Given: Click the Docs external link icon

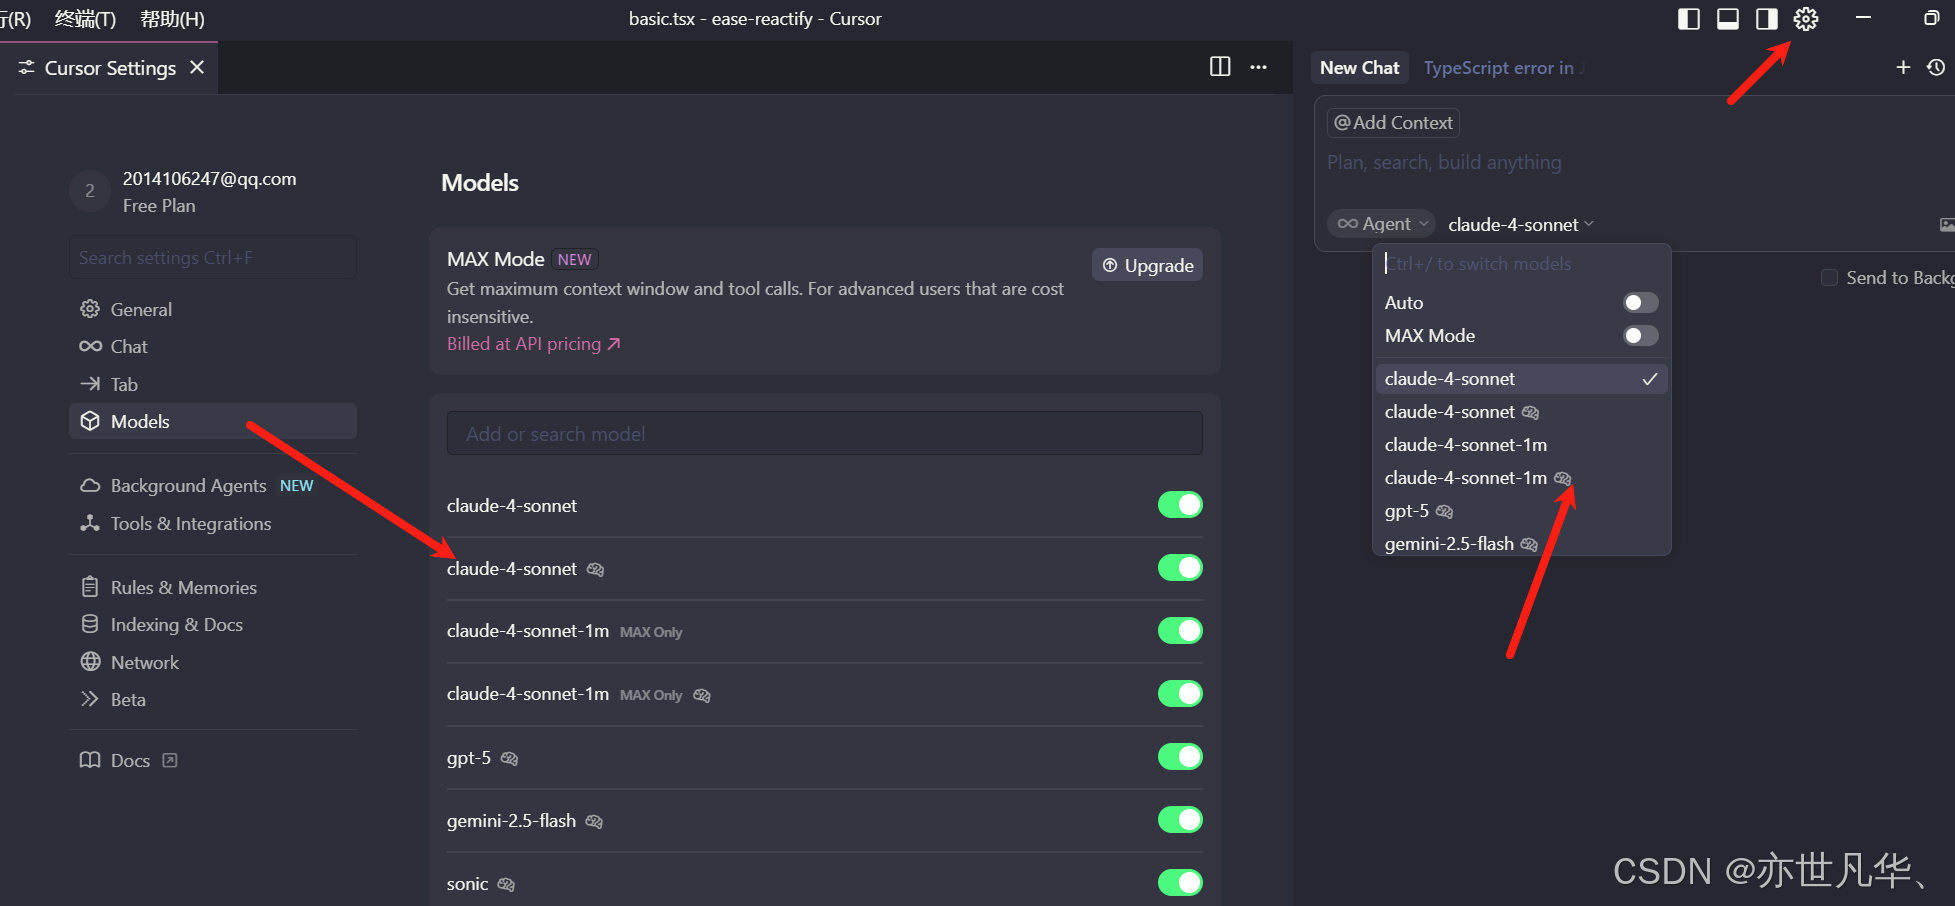Looking at the screenshot, I should [170, 760].
